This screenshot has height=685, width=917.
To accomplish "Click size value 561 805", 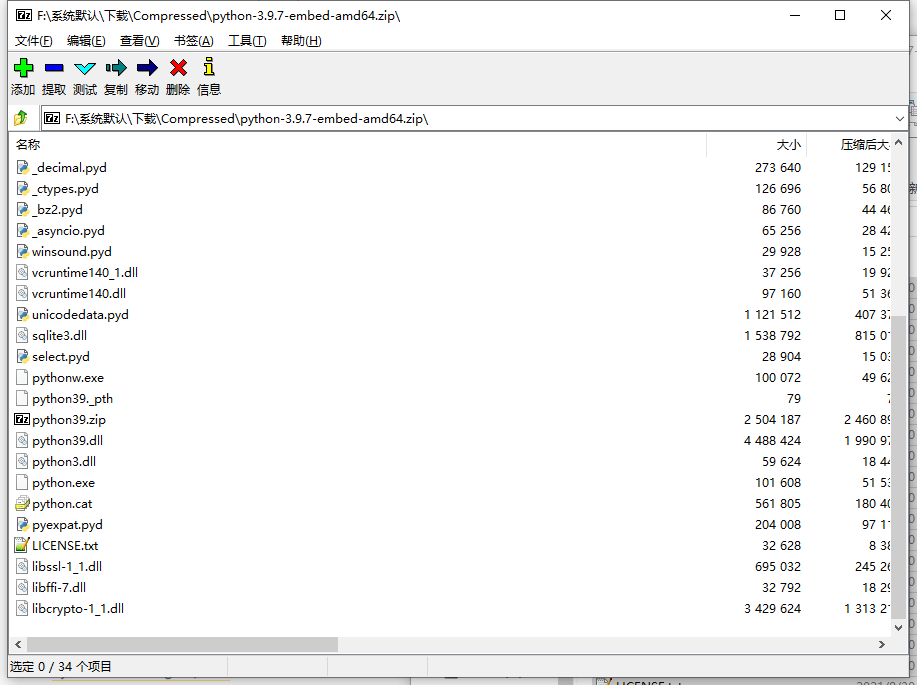I will pos(778,504).
